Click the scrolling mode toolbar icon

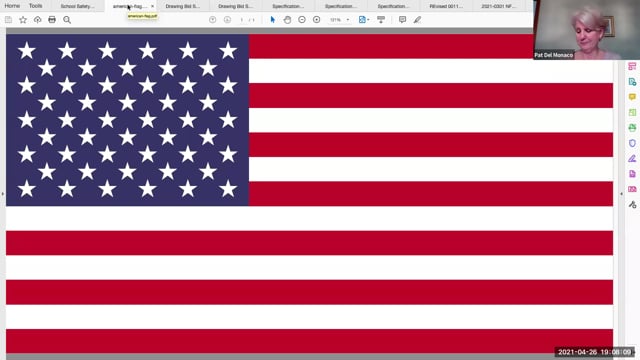[381, 20]
